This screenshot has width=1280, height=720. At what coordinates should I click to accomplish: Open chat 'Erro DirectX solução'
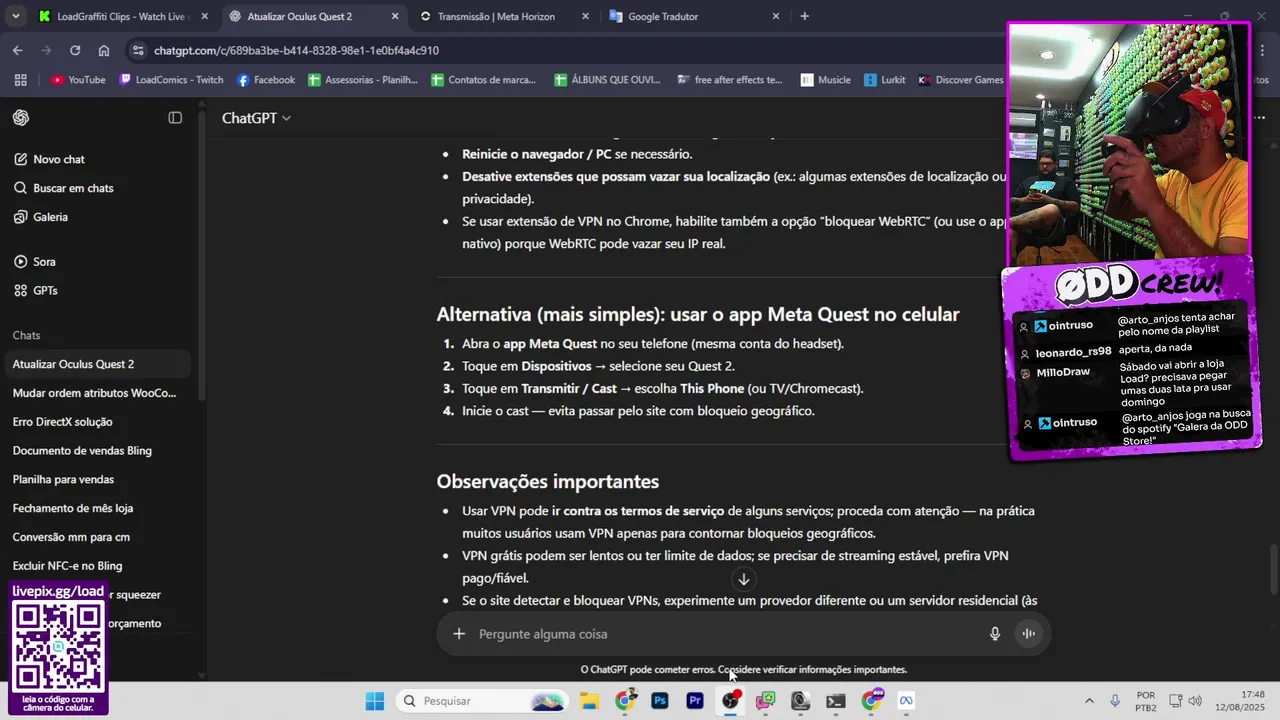[x=97, y=422]
